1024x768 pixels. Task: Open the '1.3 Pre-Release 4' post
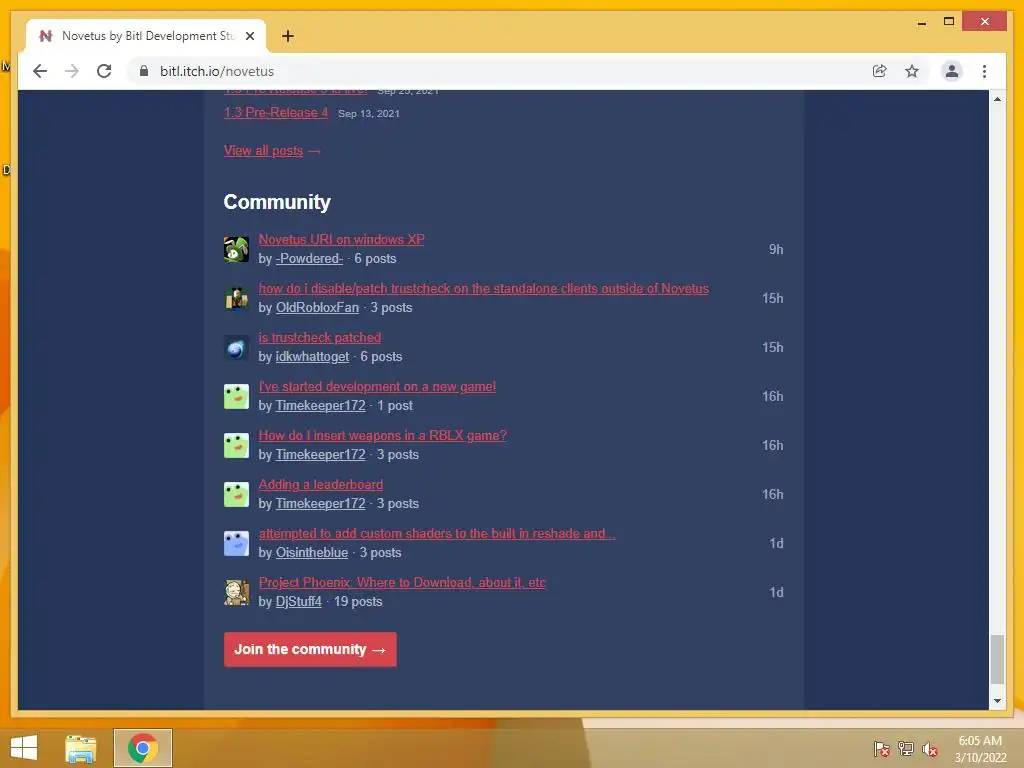276,112
